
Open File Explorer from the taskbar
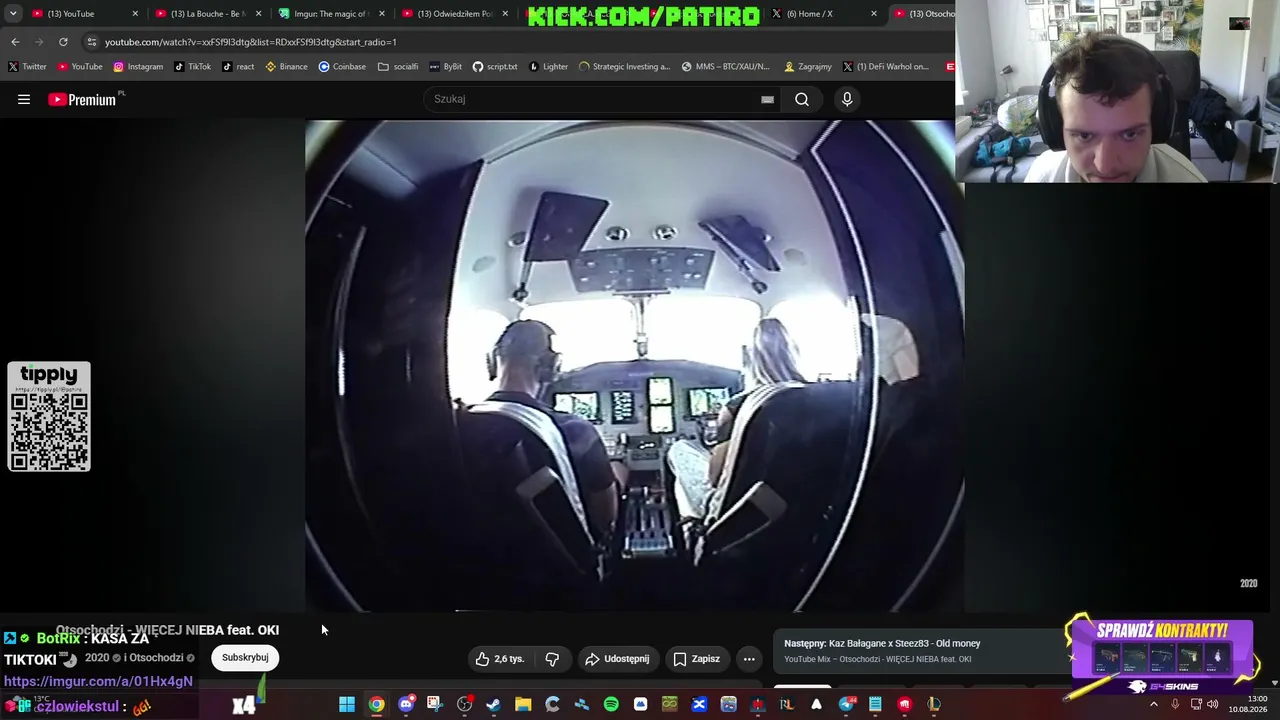pyautogui.click(x=523, y=705)
